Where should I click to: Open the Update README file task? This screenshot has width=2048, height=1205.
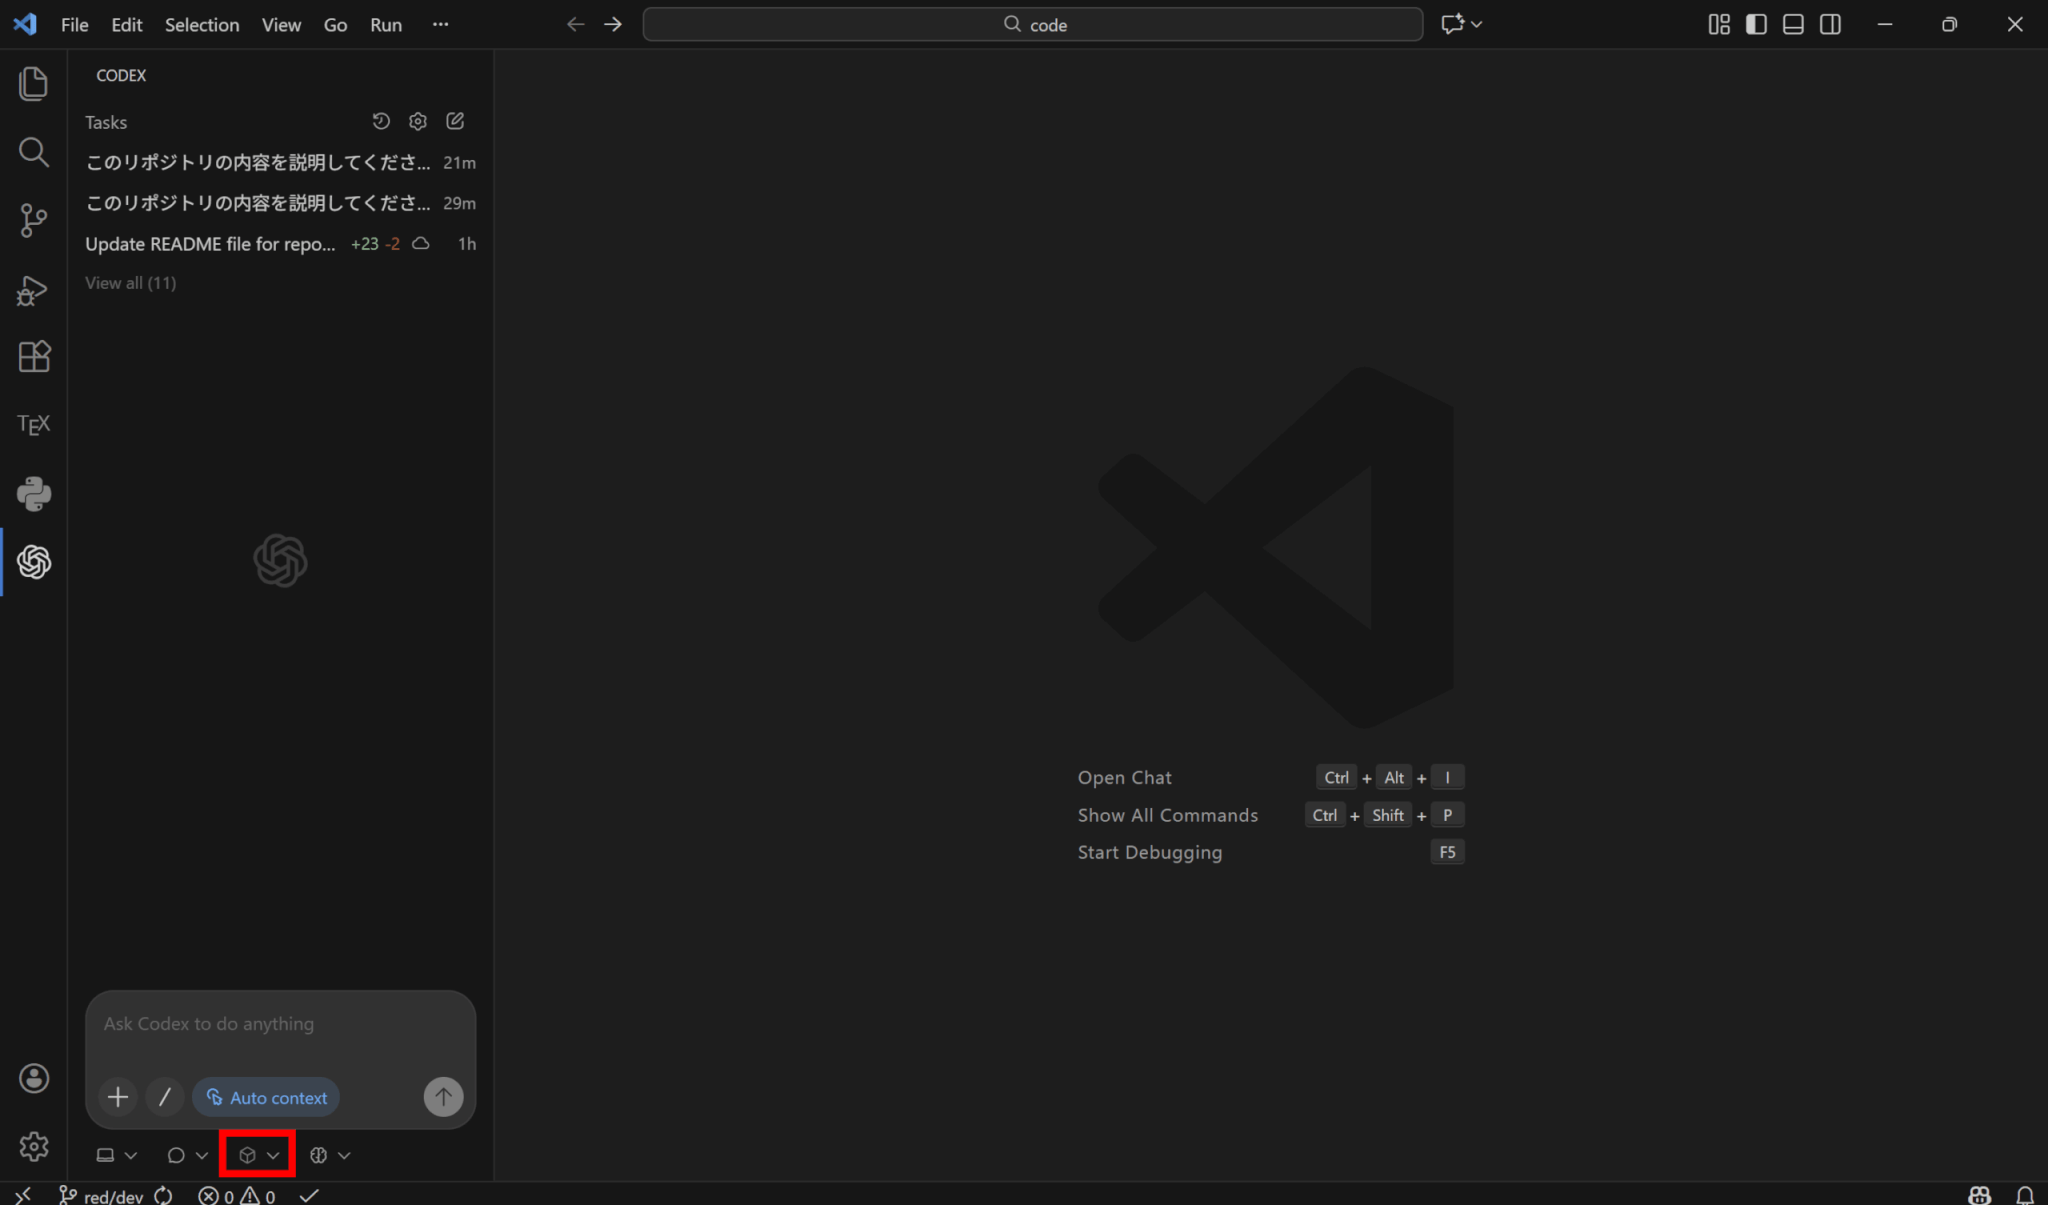[x=210, y=244]
